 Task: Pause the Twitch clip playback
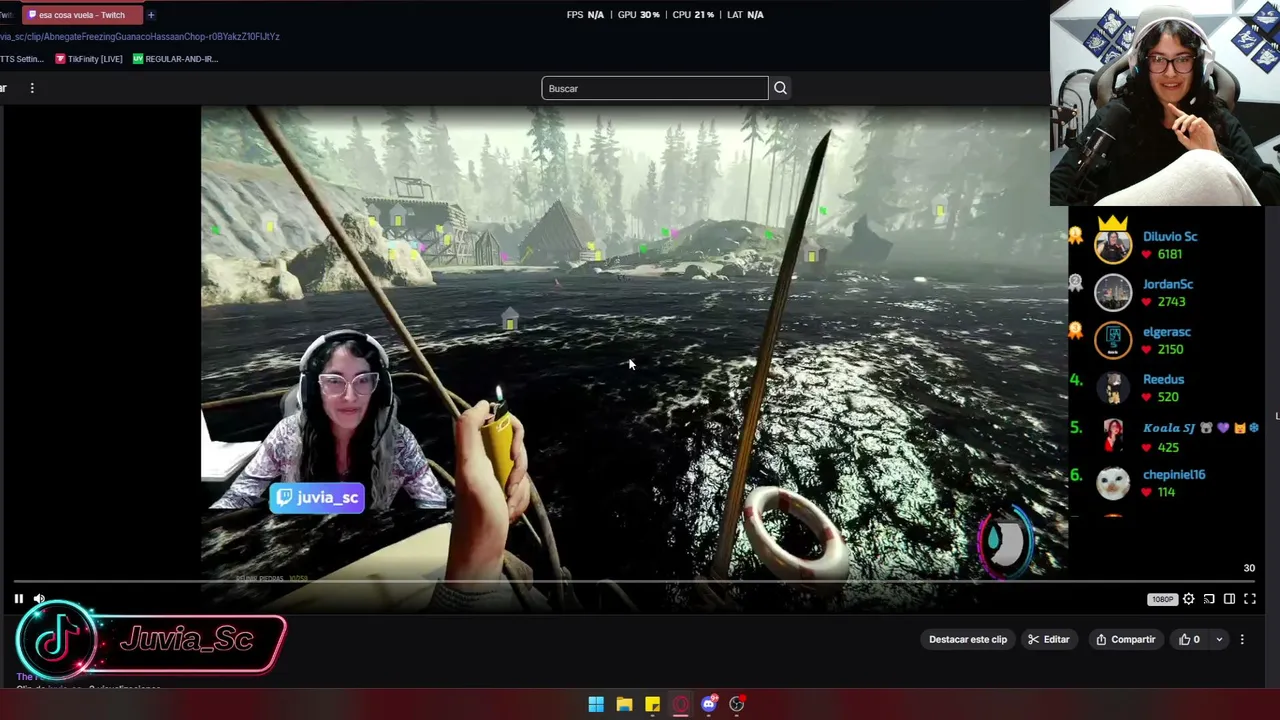coord(18,599)
